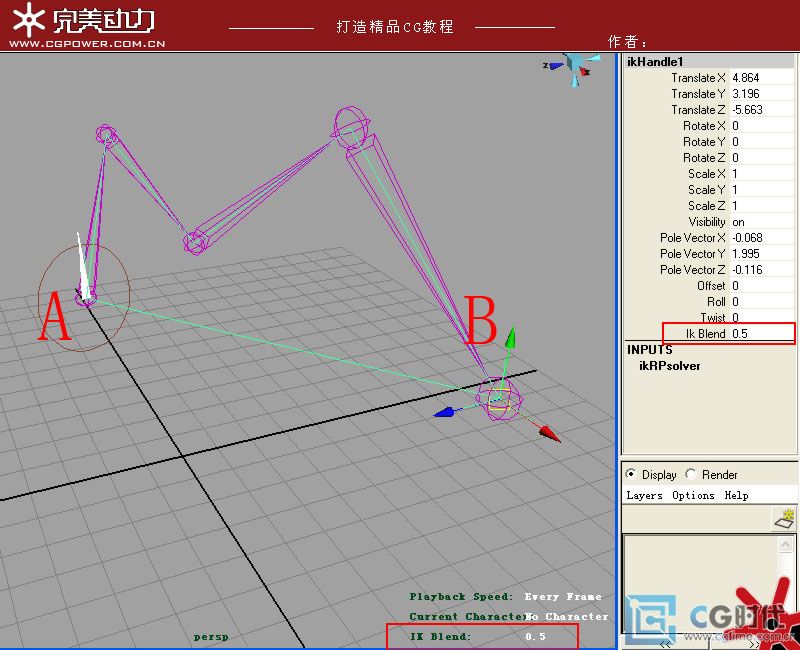The height and width of the screenshot is (650, 800).
Task: Select the ikHandle1 node name in channel box
Action: pyautogui.click(x=655, y=62)
